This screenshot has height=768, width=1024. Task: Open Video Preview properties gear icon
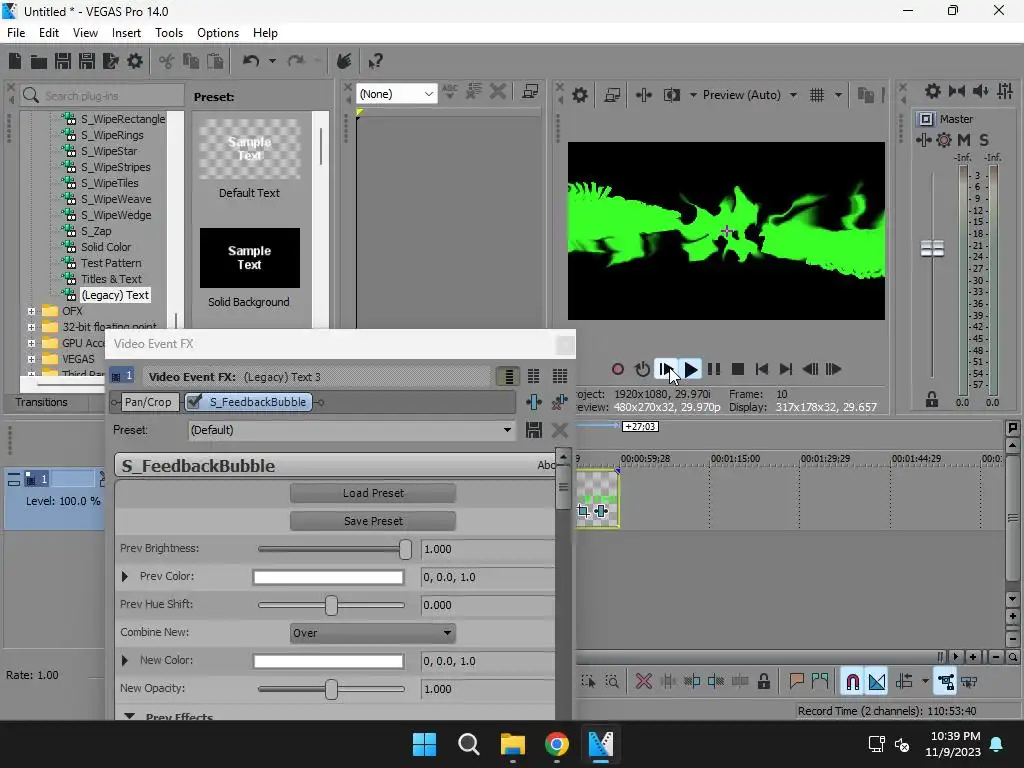coord(580,95)
